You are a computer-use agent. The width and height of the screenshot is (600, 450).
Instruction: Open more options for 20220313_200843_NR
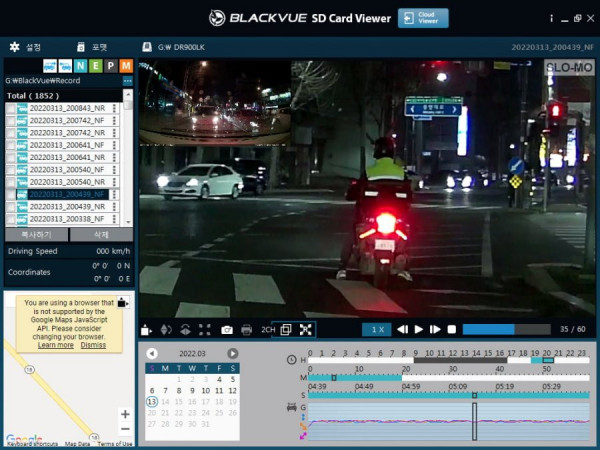(x=114, y=108)
